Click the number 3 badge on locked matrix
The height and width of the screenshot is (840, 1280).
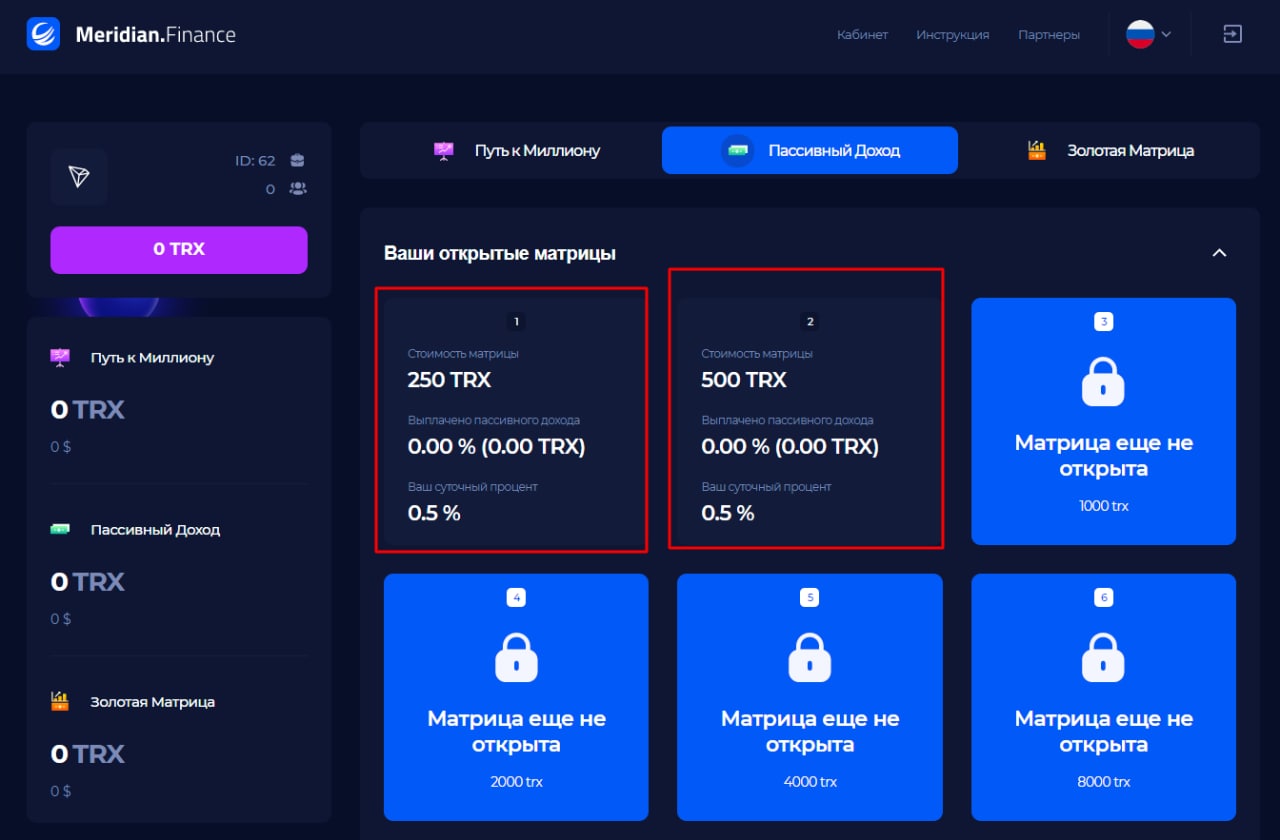[1104, 321]
